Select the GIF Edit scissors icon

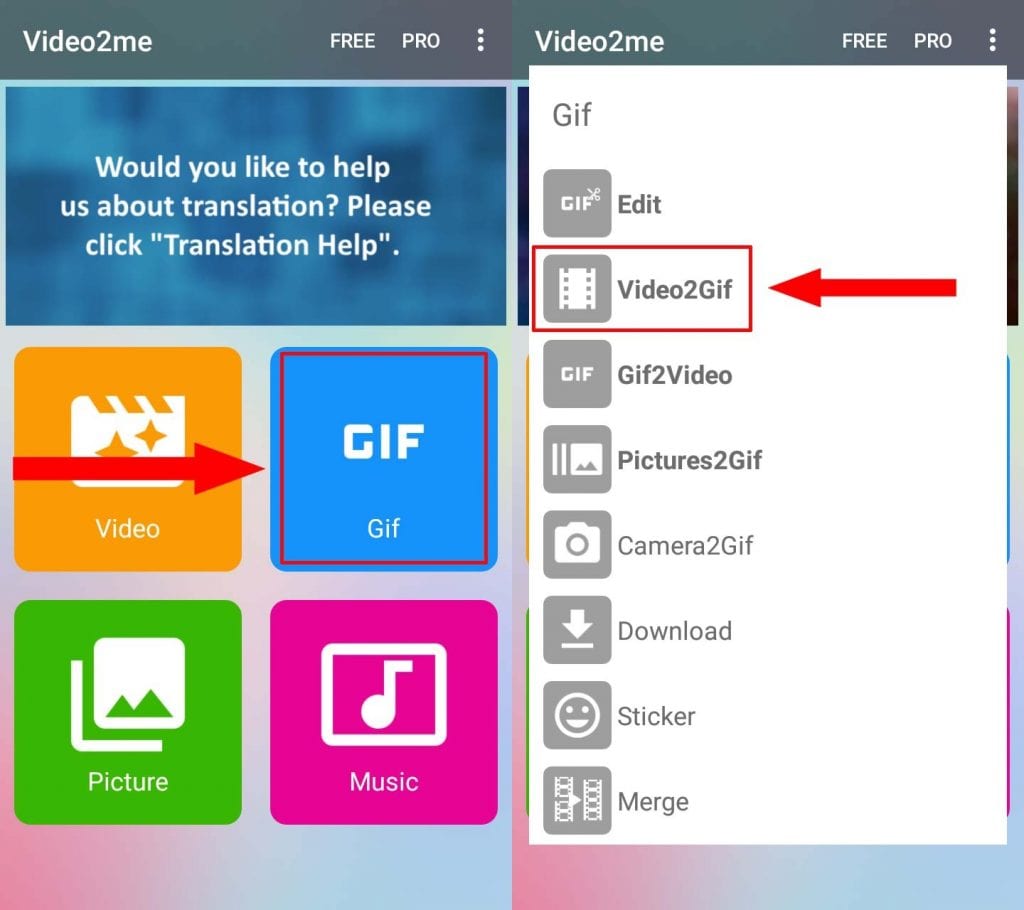577,203
